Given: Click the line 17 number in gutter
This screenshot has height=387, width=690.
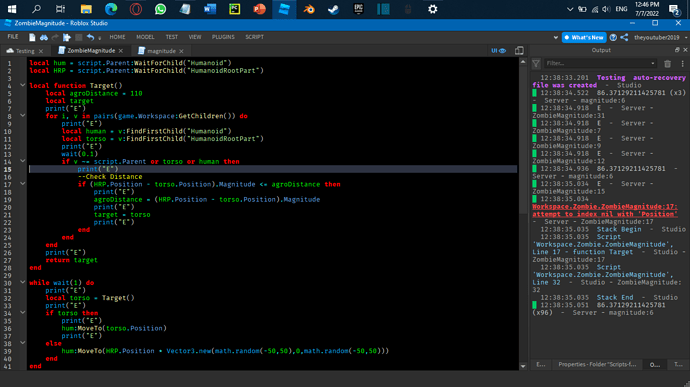Looking at the screenshot, I should pos(8,184).
